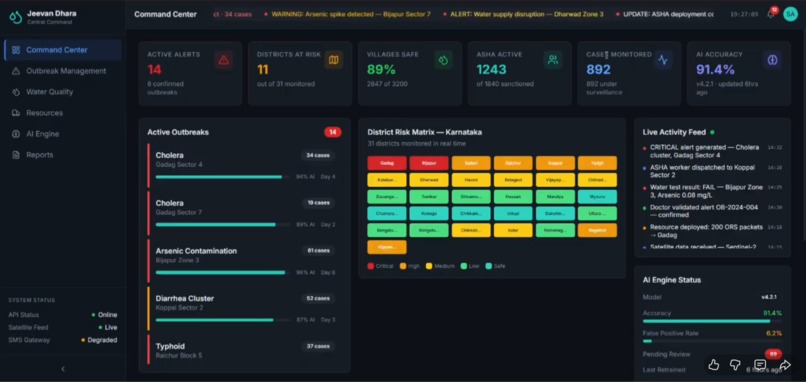Select the green Tumkur district tile

tap(429, 197)
